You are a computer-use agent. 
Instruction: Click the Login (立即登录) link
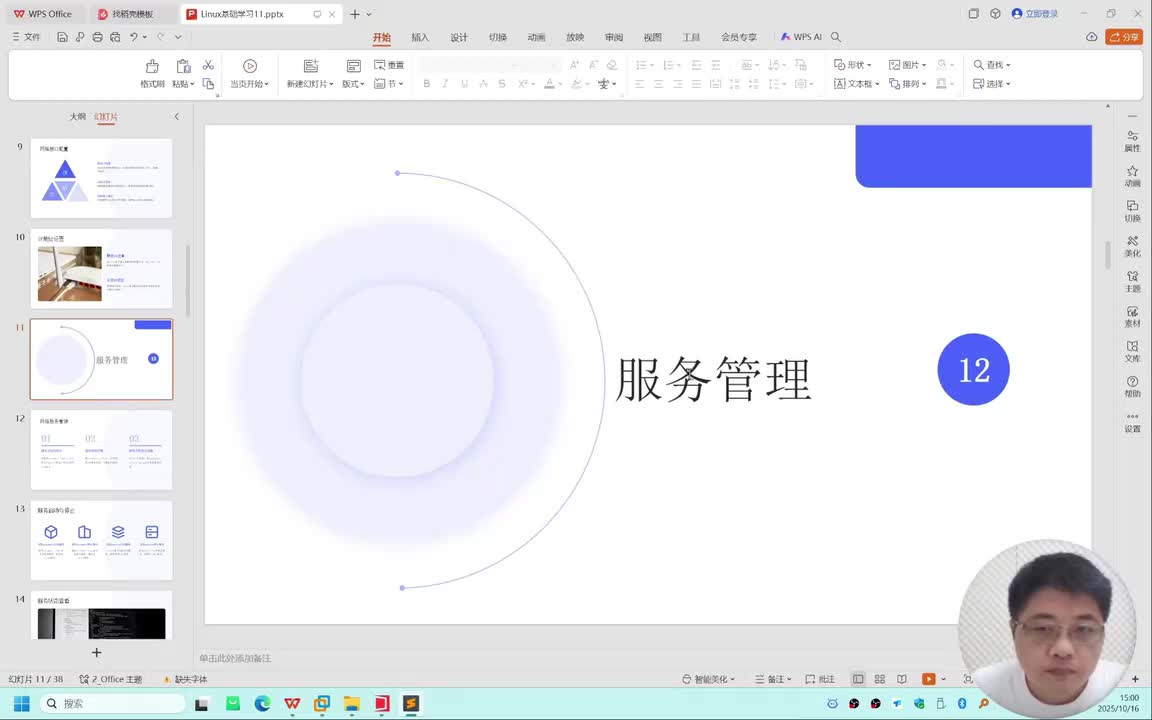pyautogui.click(x=1035, y=14)
